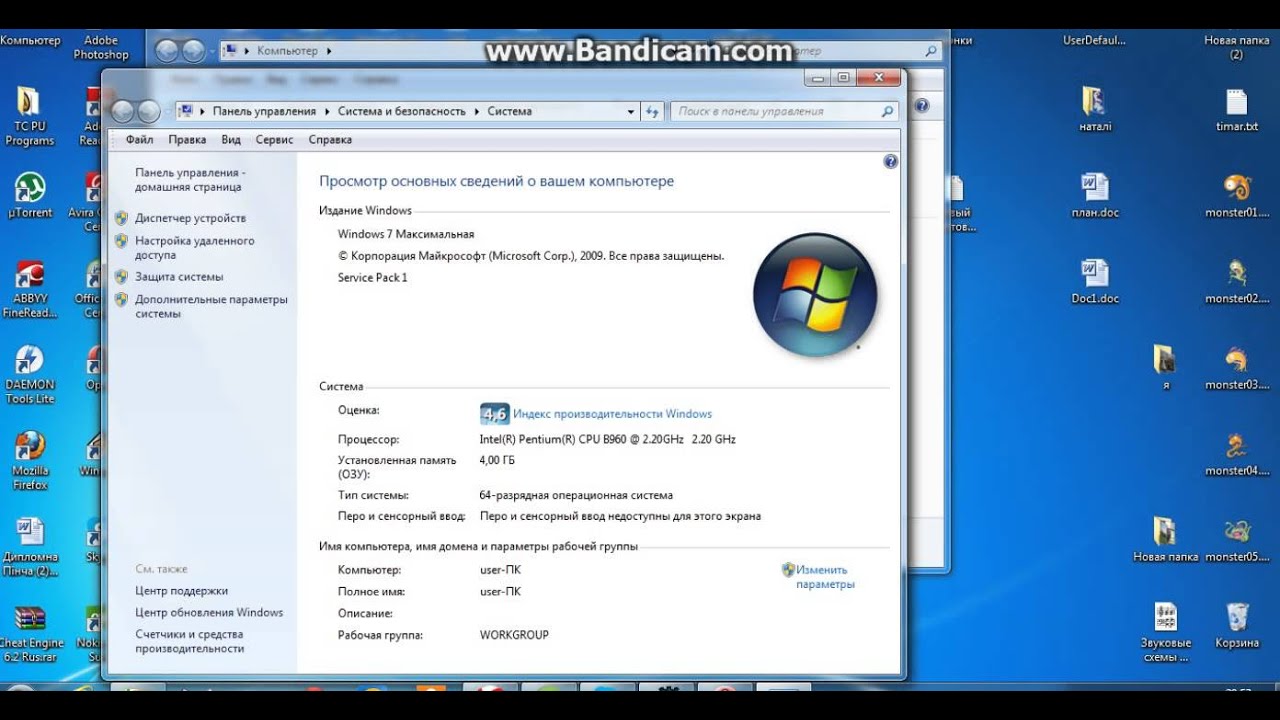Open the Сервис menu
This screenshot has width=1280, height=720.
(x=274, y=140)
